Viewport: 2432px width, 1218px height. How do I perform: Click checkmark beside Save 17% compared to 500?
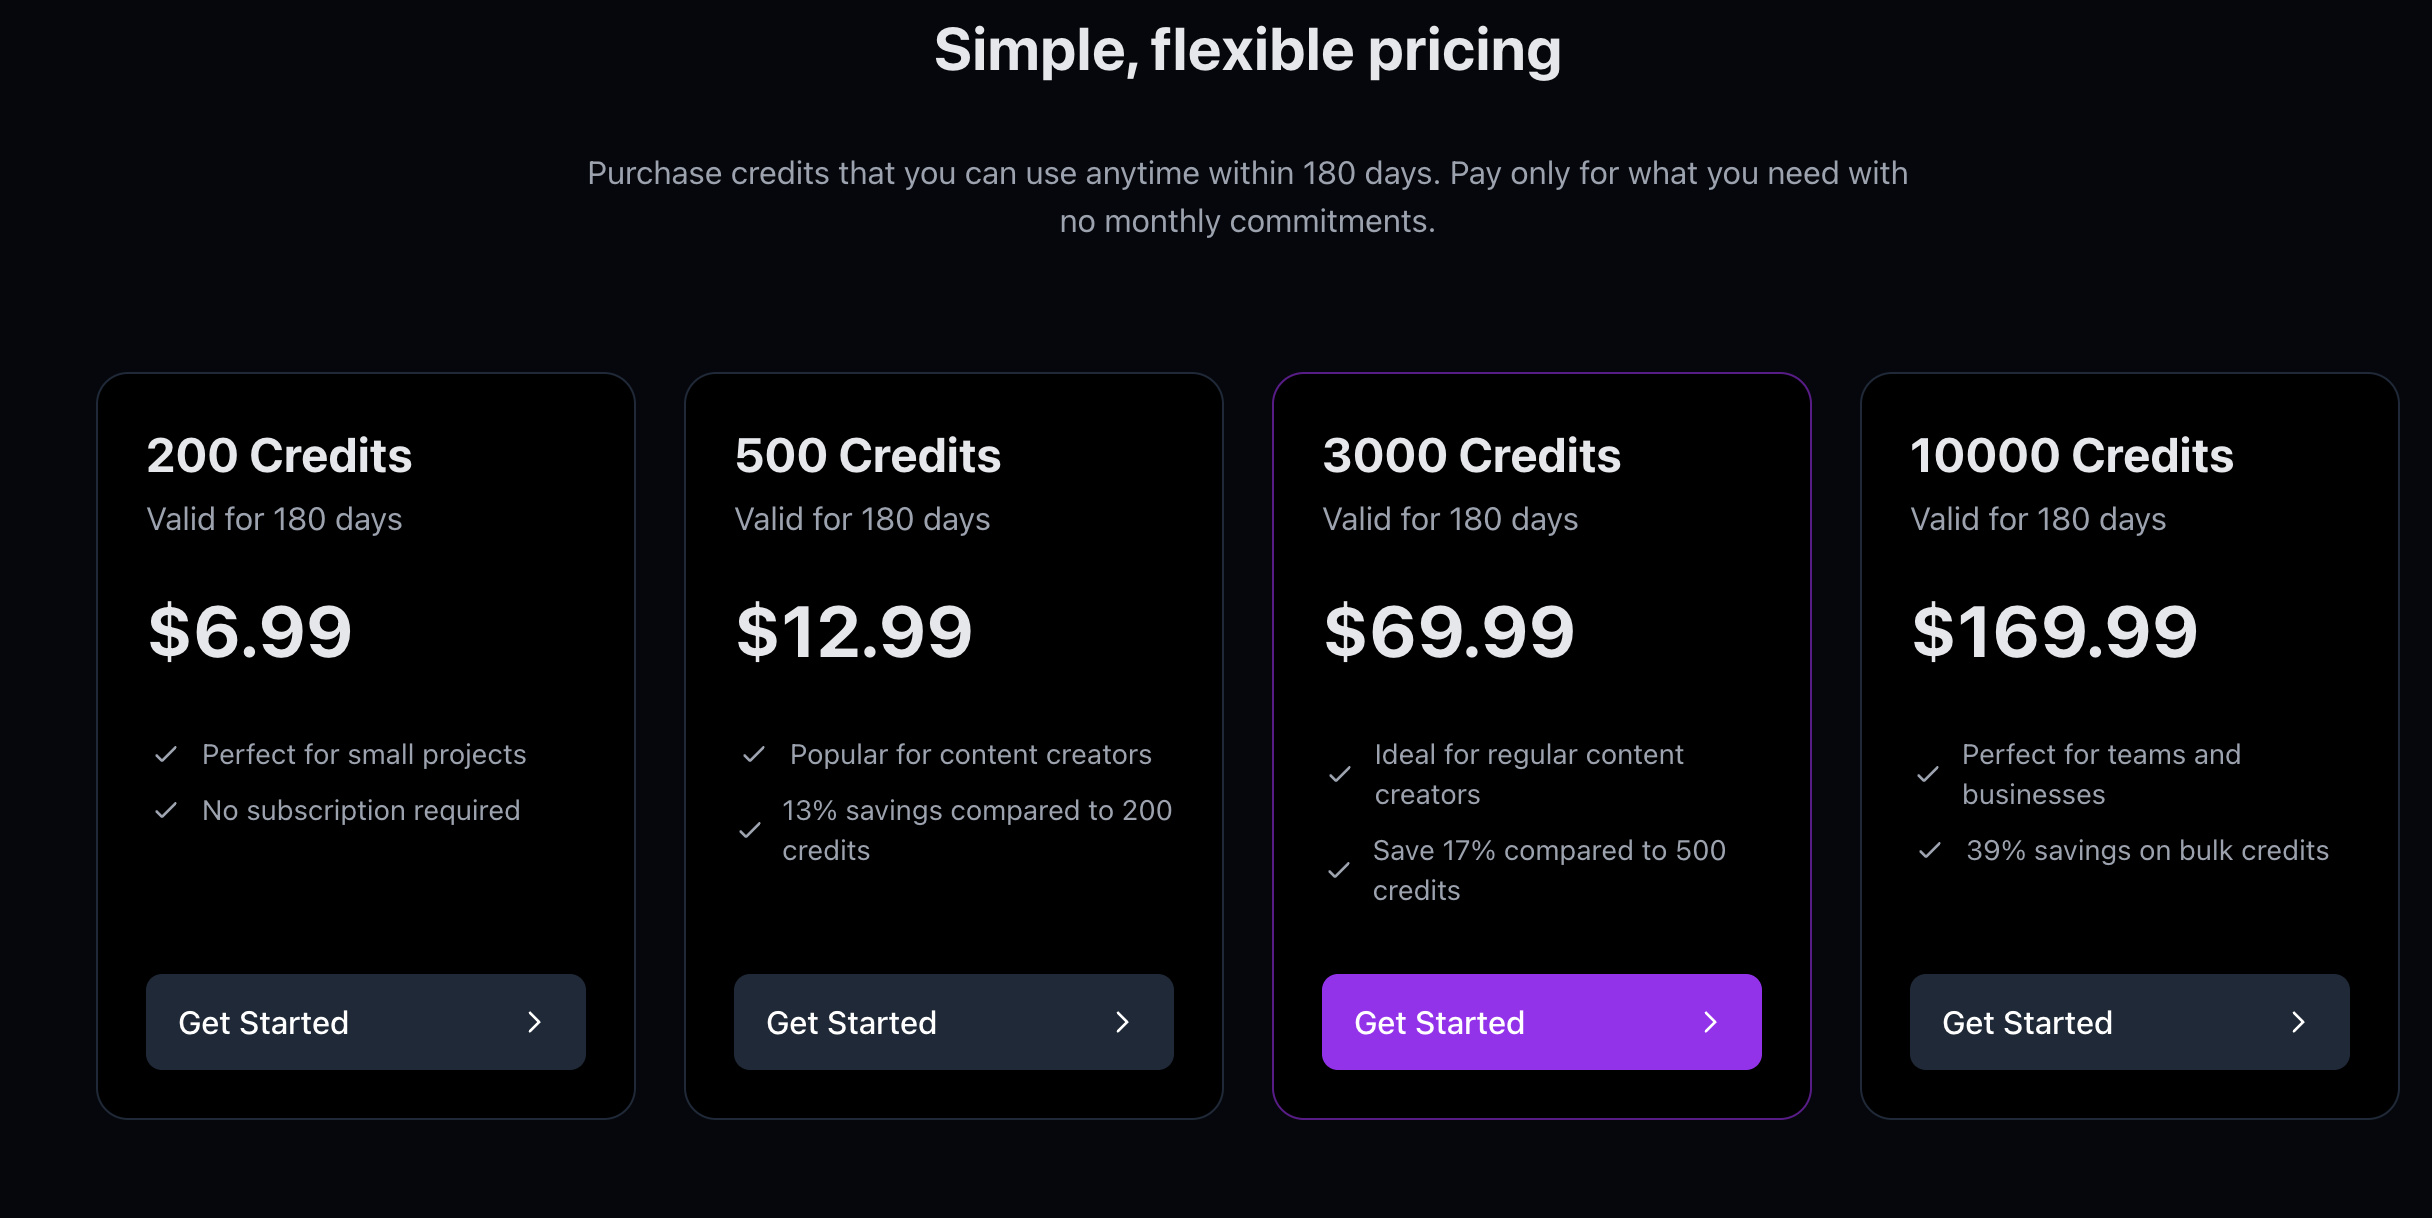click(1339, 870)
